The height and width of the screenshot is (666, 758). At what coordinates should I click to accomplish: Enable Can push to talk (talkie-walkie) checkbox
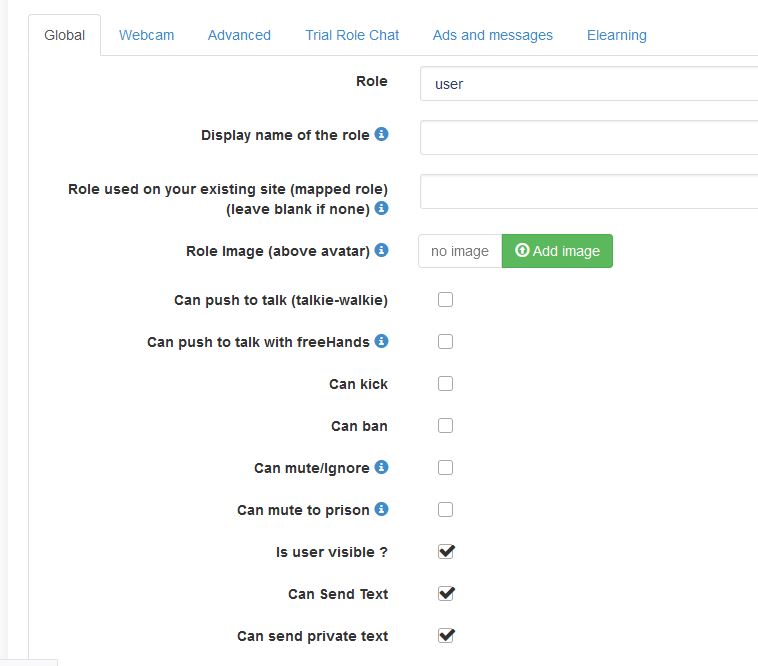coord(446,299)
